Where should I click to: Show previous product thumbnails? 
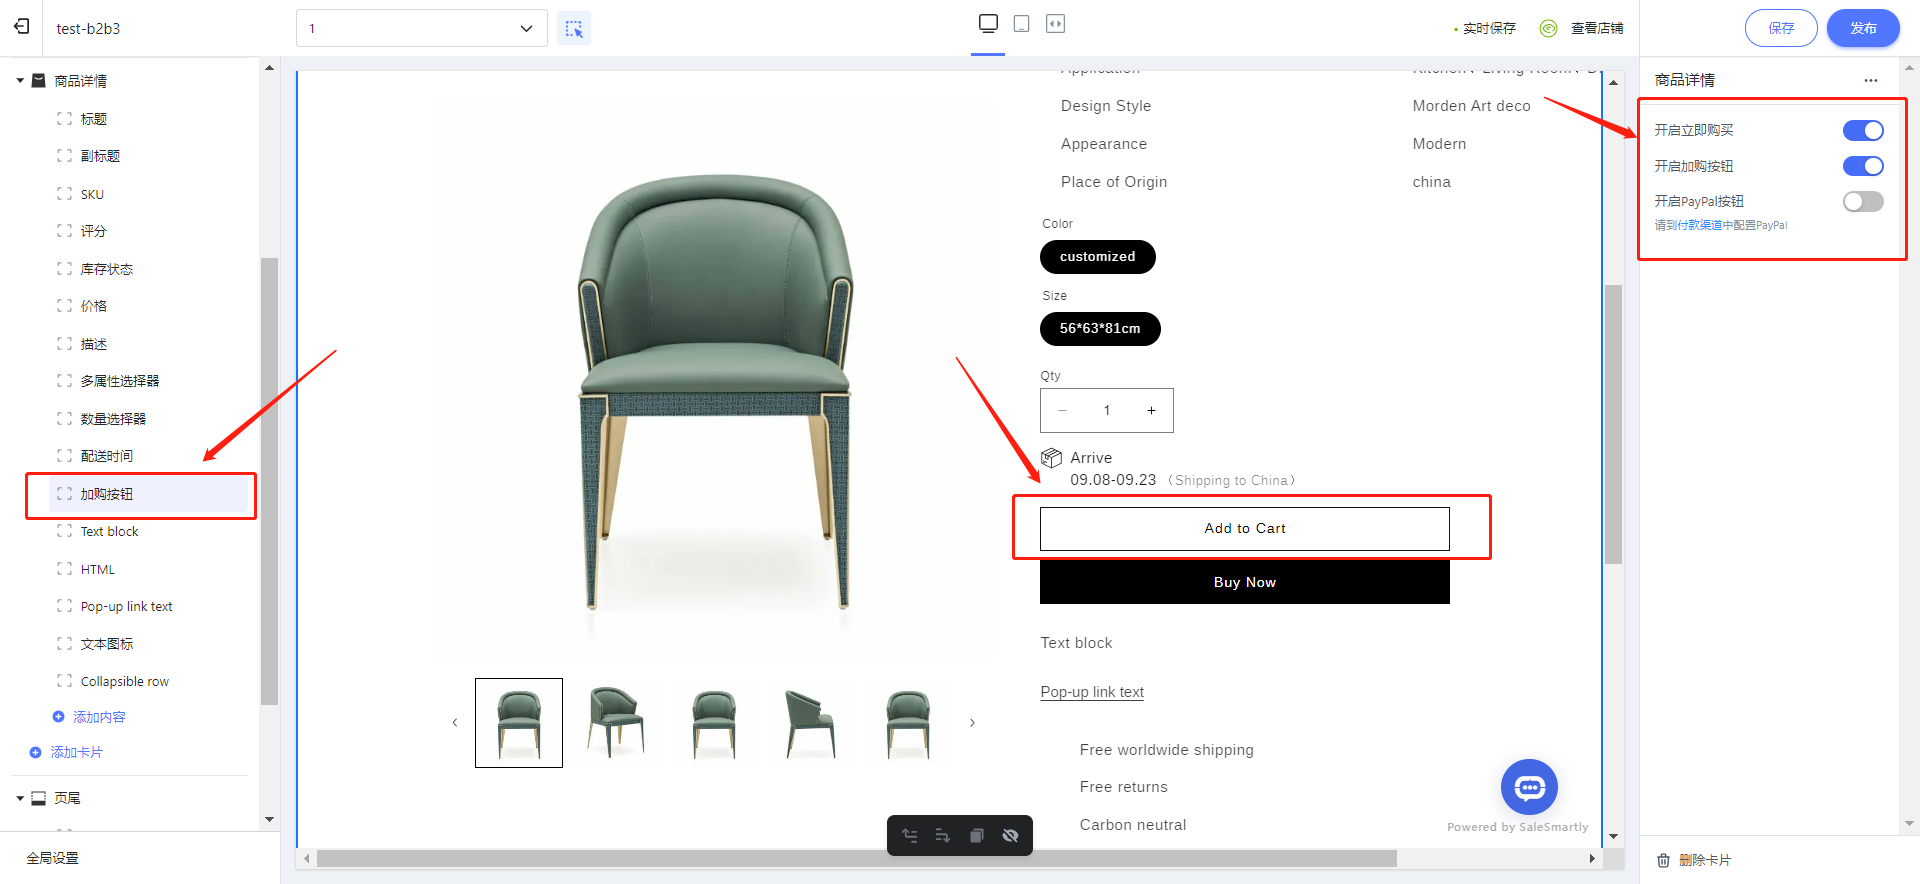(455, 722)
